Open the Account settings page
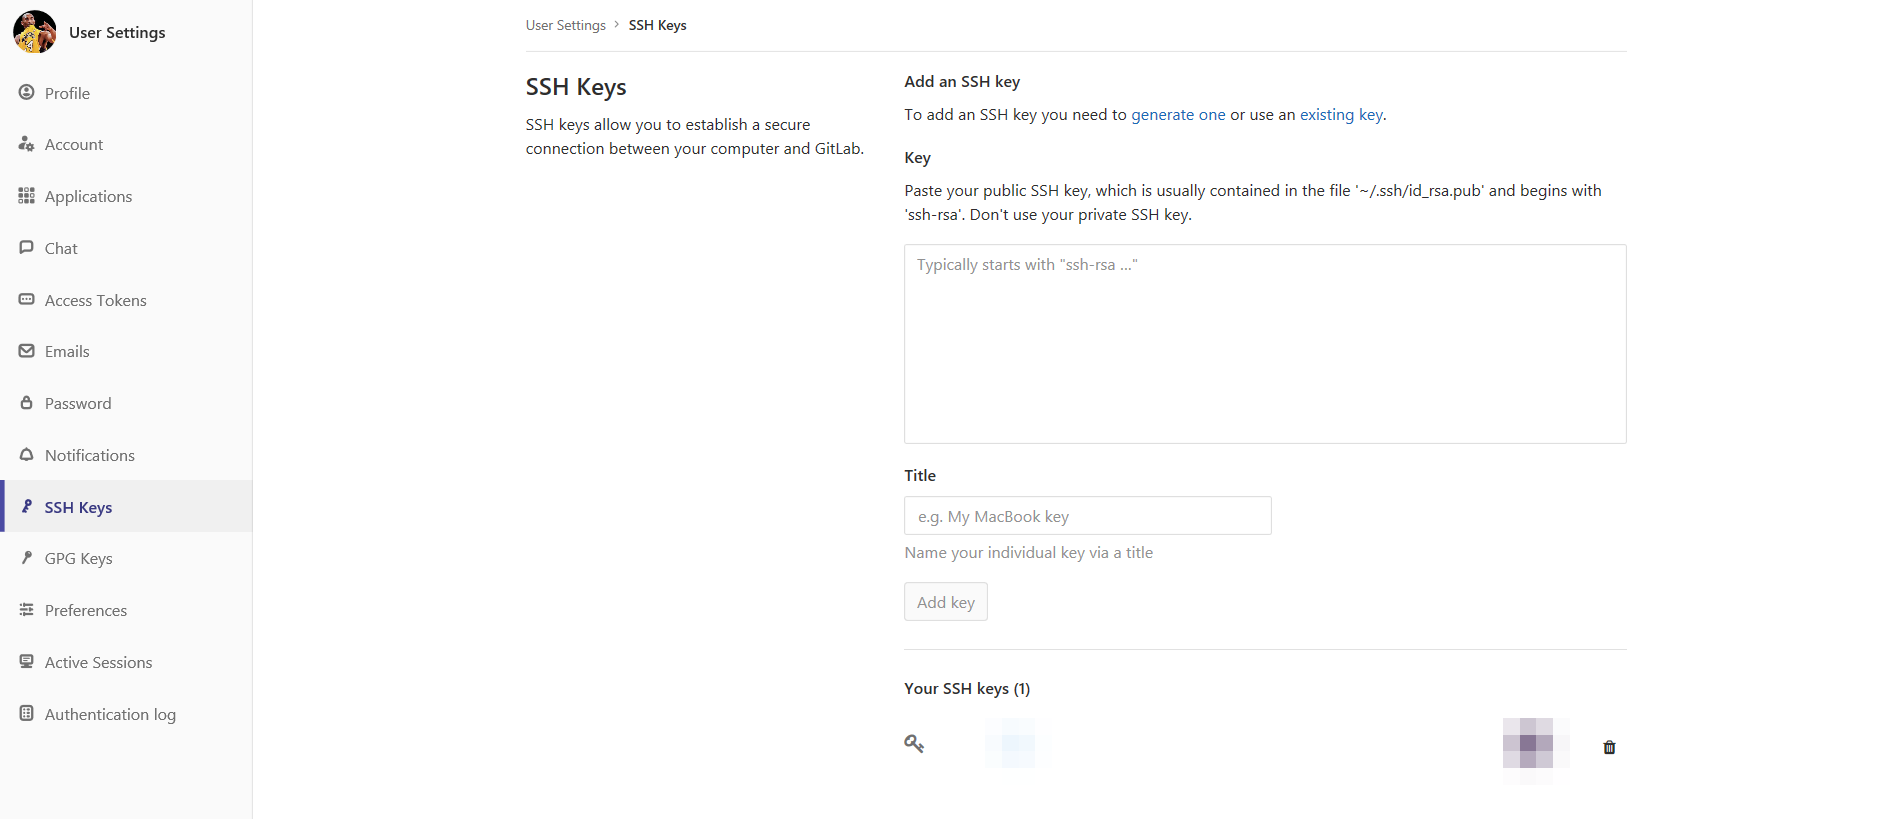This screenshot has height=819, width=1887. click(x=74, y=145)
